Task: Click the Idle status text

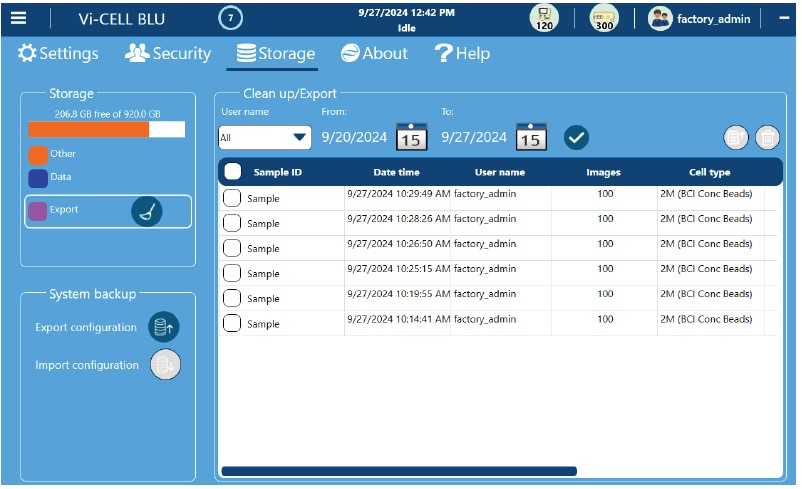Action: point(407,28)
